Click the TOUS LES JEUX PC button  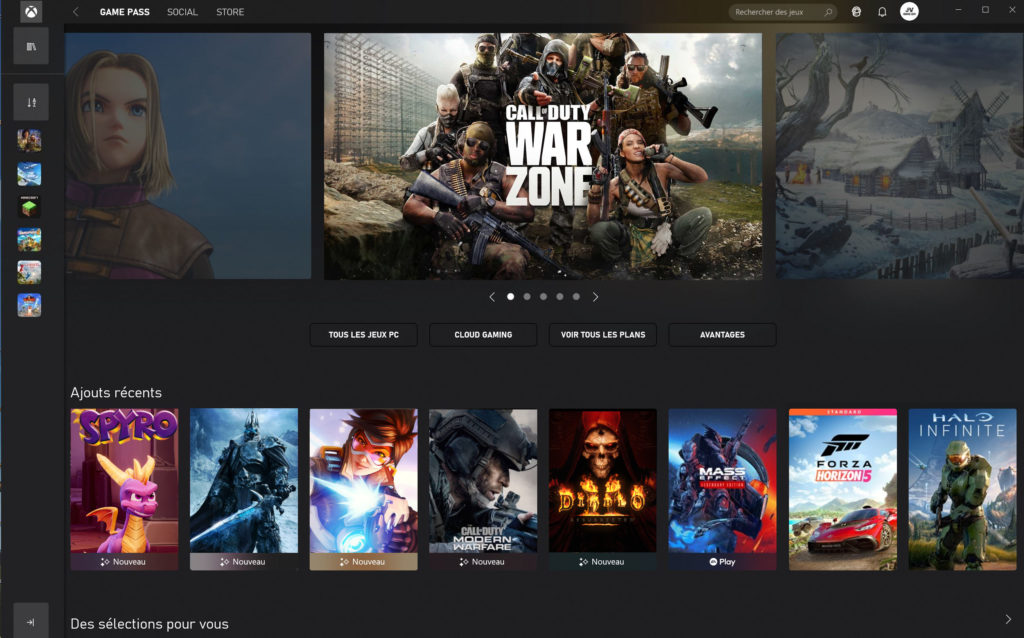click(x=364, y=334)
